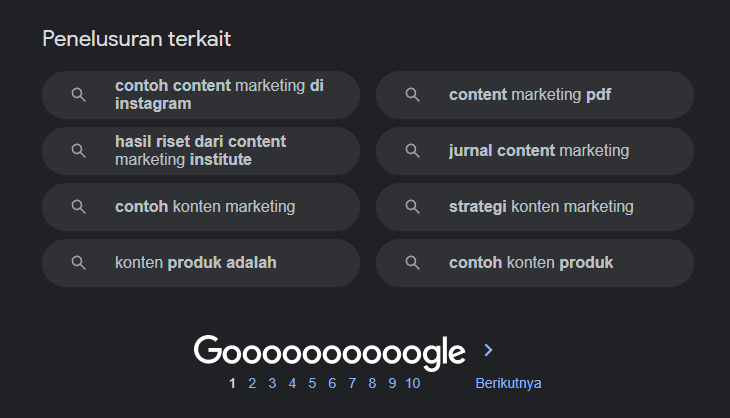The height and width of the screenshot is (418, 730).
Task: Choose suggestion 'strategi konten marketing'
Action: point(535,207)
